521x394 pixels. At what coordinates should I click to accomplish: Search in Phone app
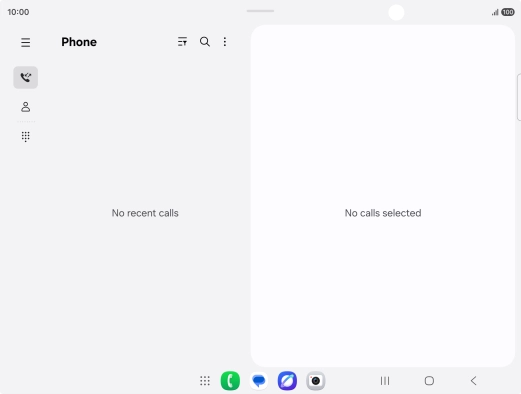click(205, 42)
